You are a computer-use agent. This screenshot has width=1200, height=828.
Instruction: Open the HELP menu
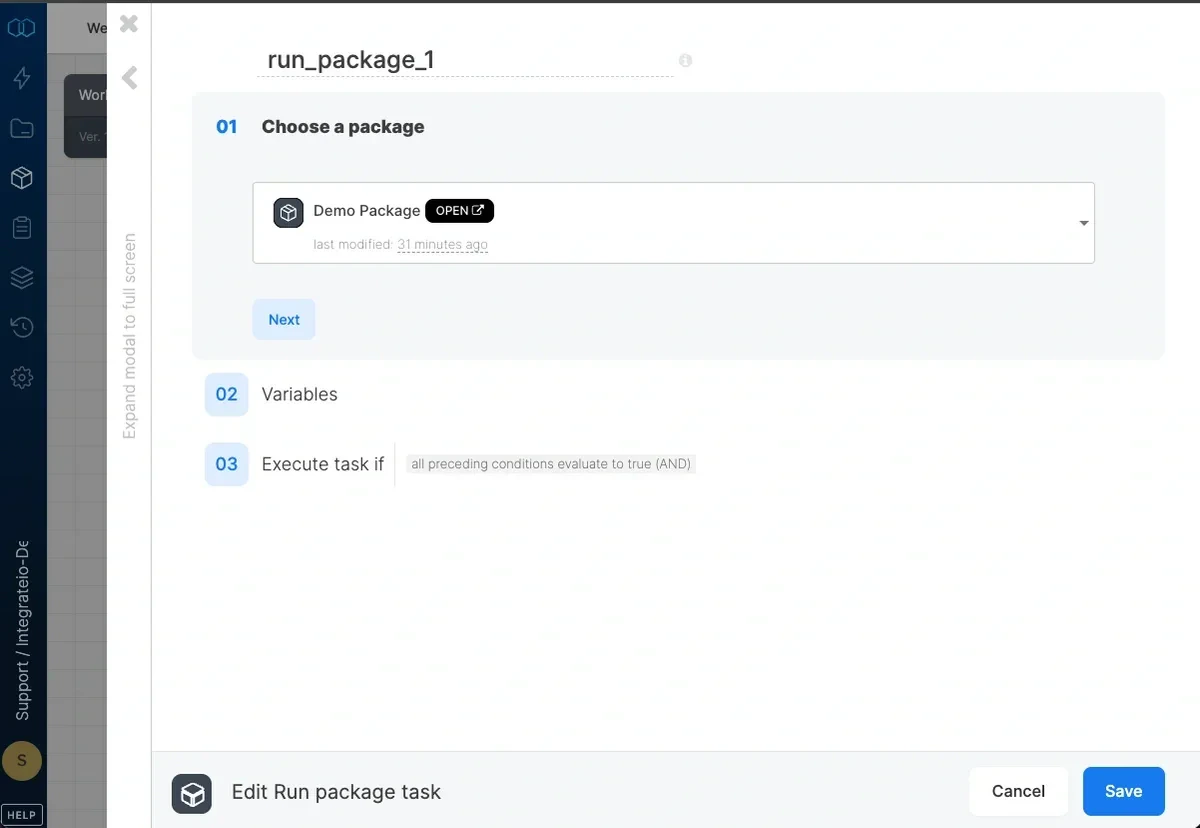22,814
